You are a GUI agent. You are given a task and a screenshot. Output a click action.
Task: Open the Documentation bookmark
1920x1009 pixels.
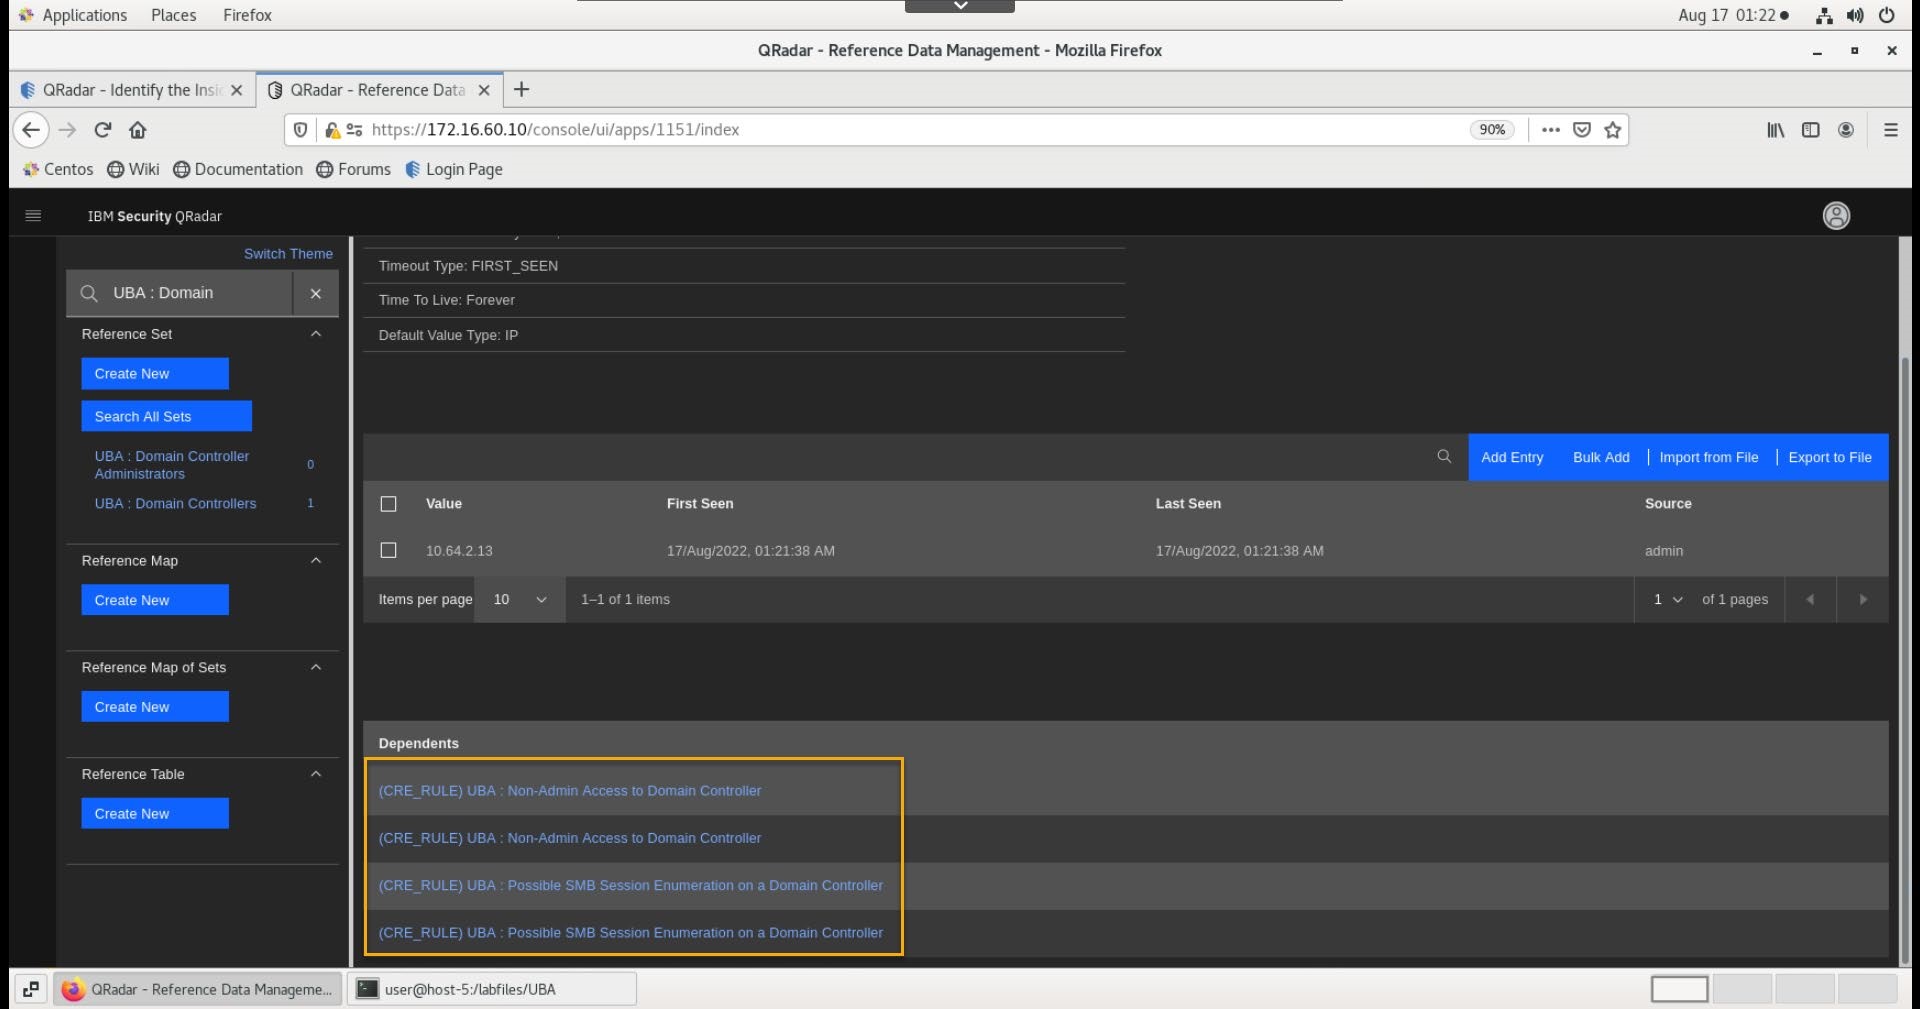click(x=238, y=169)
